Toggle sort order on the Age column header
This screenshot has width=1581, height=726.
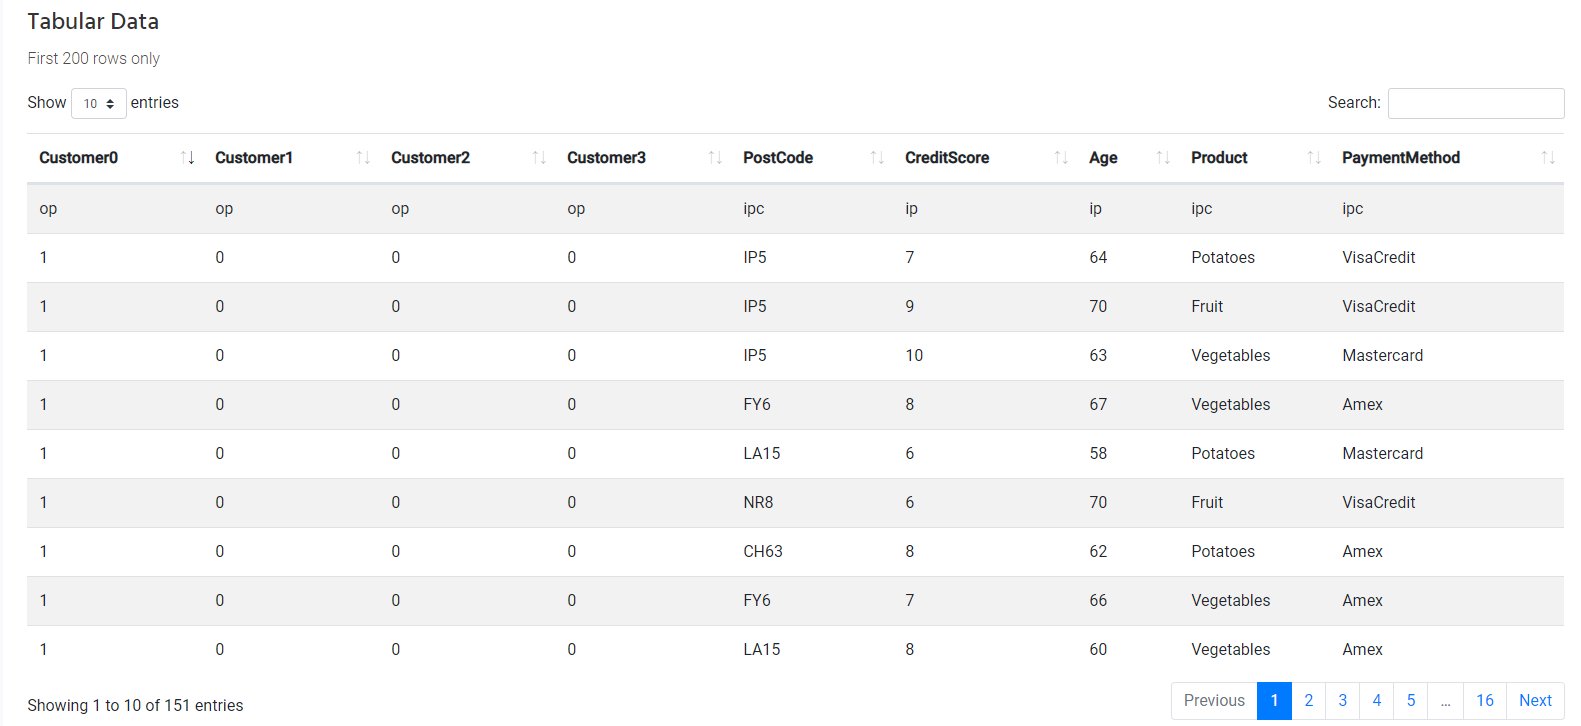1162,157
